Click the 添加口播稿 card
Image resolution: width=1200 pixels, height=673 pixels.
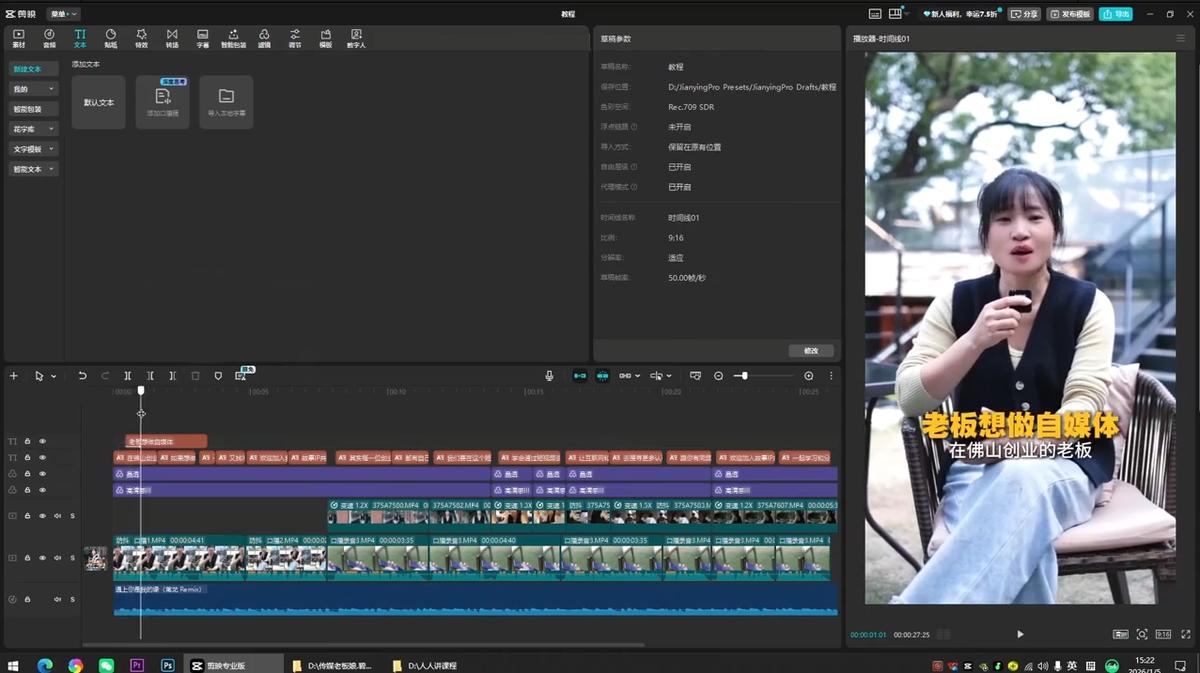pyautogui.click(x=162, y=102)
